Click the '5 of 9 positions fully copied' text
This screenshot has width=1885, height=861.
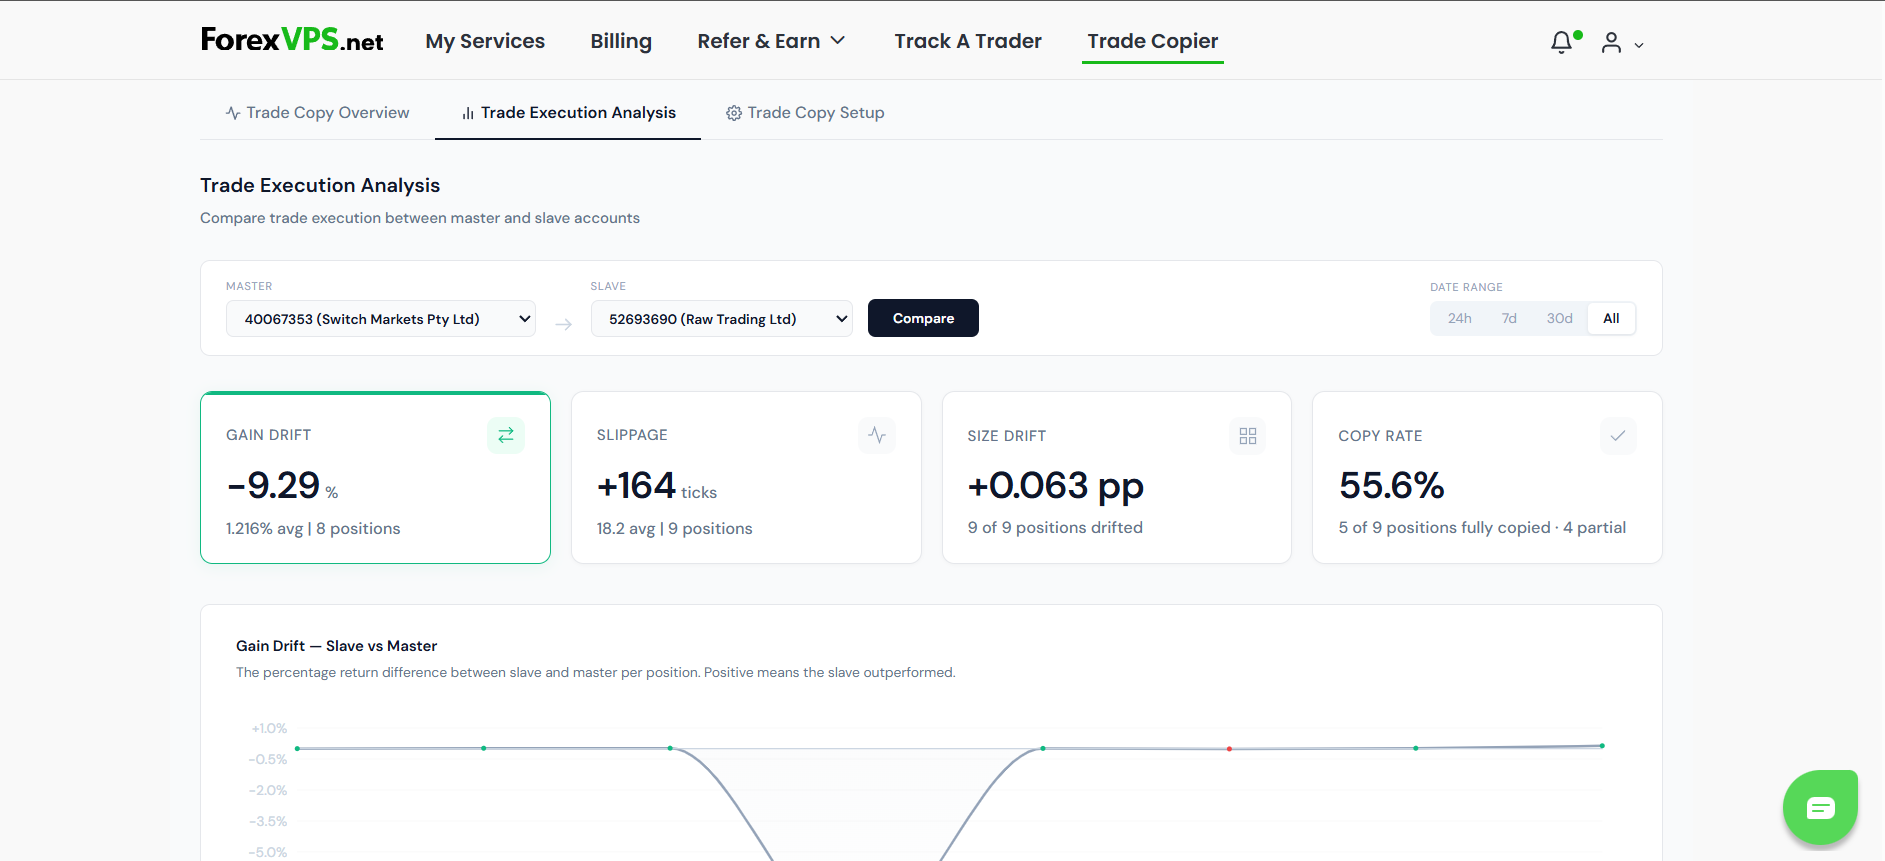coord(1444,527)
